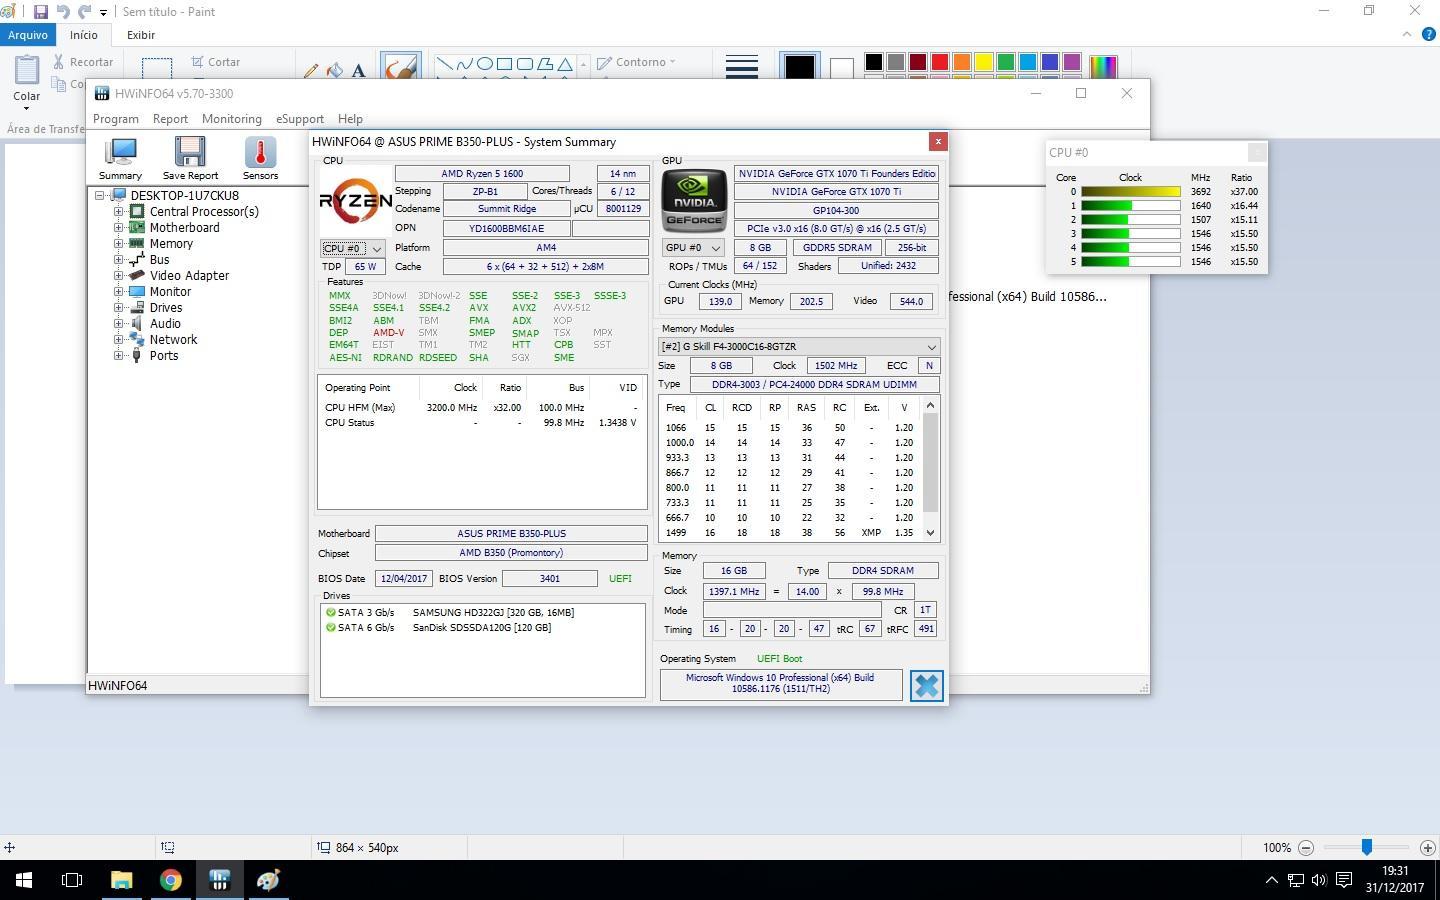Expand the Central Processor(s) tree node
Image resolution: width=1440 pixels, height=900 pixels.
click(118, 211)
